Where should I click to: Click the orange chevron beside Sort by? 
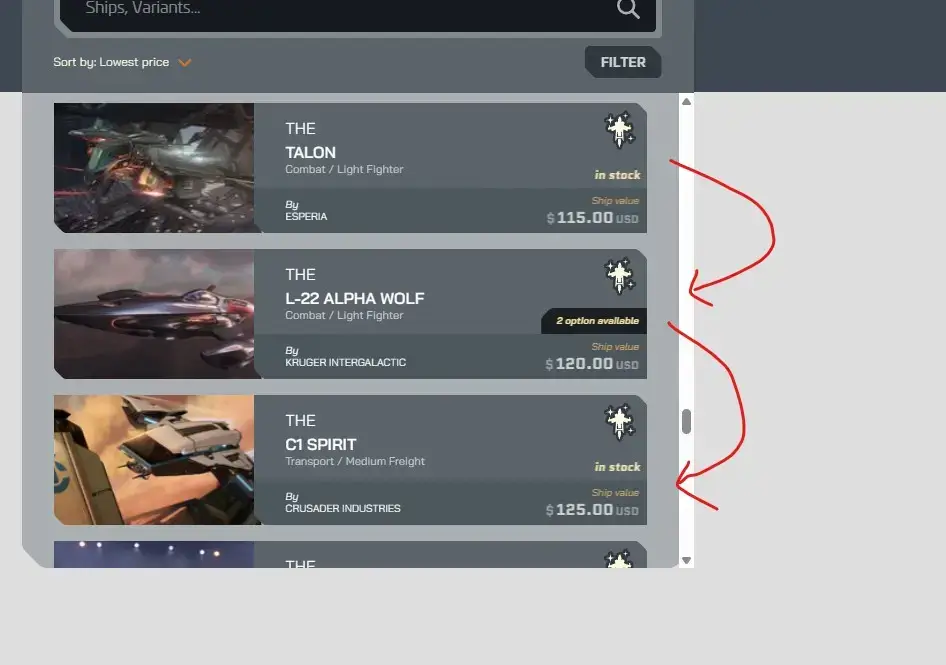point(185,63)
